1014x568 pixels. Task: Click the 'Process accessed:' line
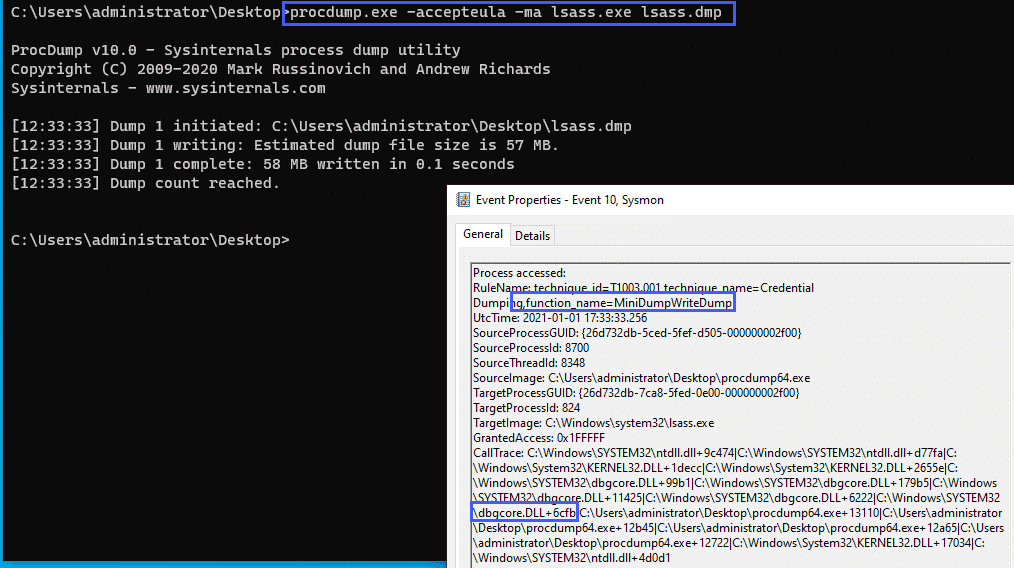(x=519, y=273)
